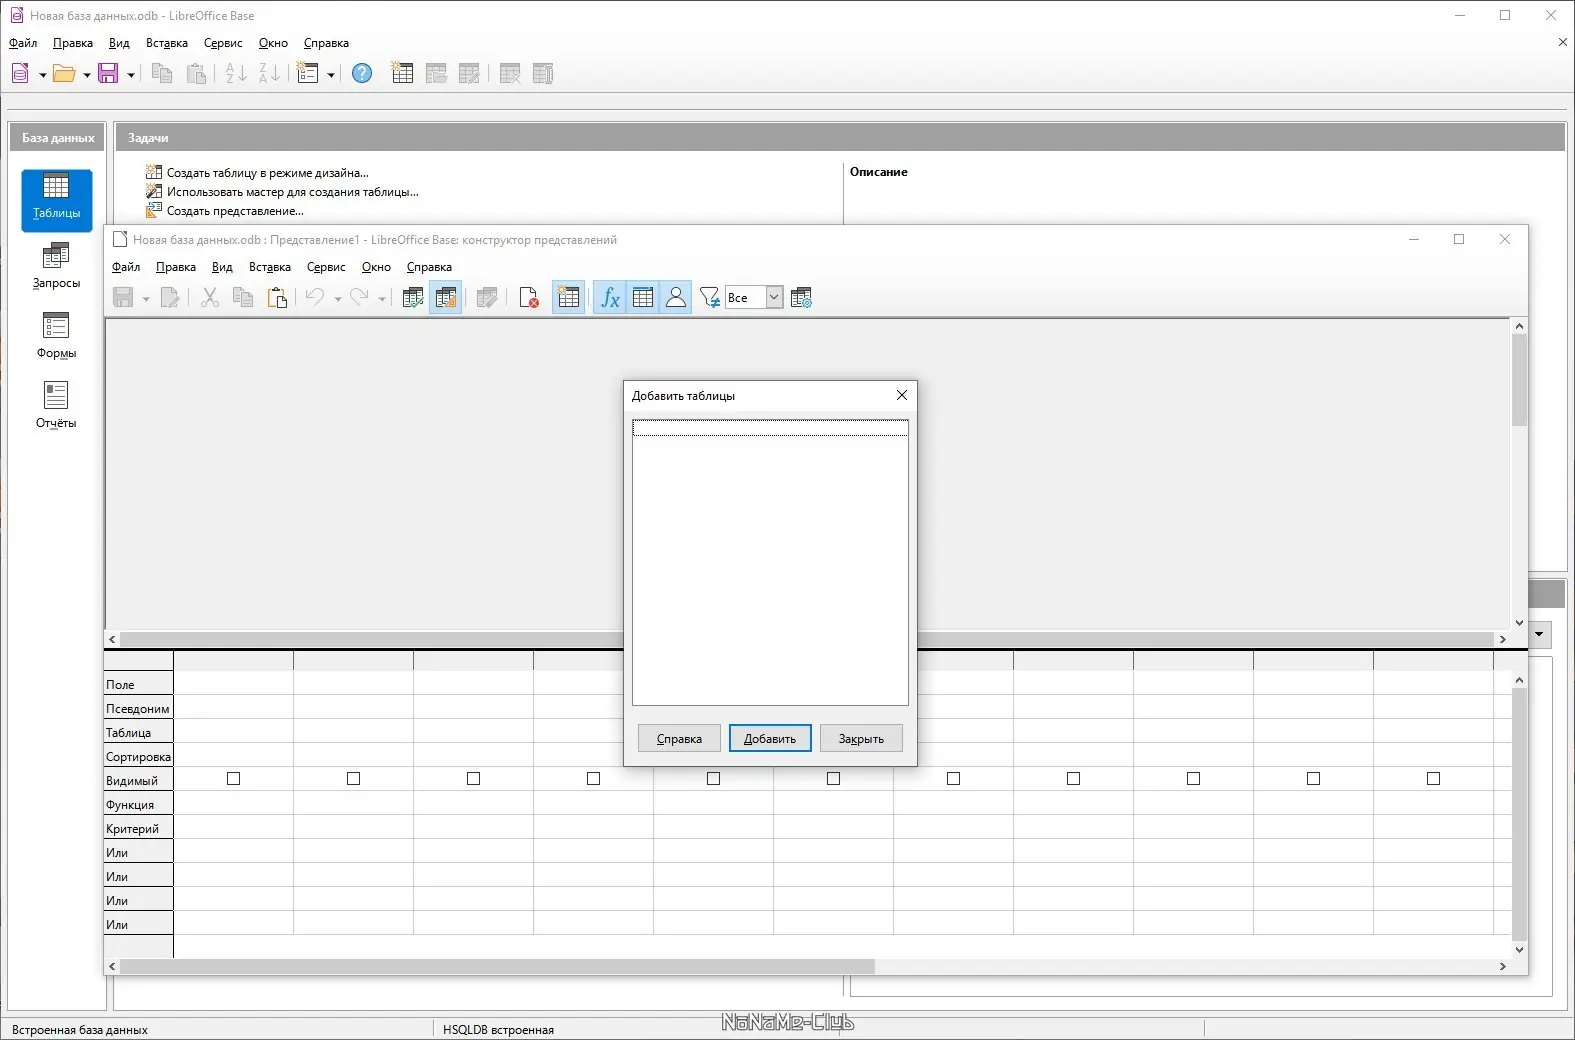Check the Видимый box in the second column
Image resolution: width=1575 pixels, height=1040 pixels.
354,779
